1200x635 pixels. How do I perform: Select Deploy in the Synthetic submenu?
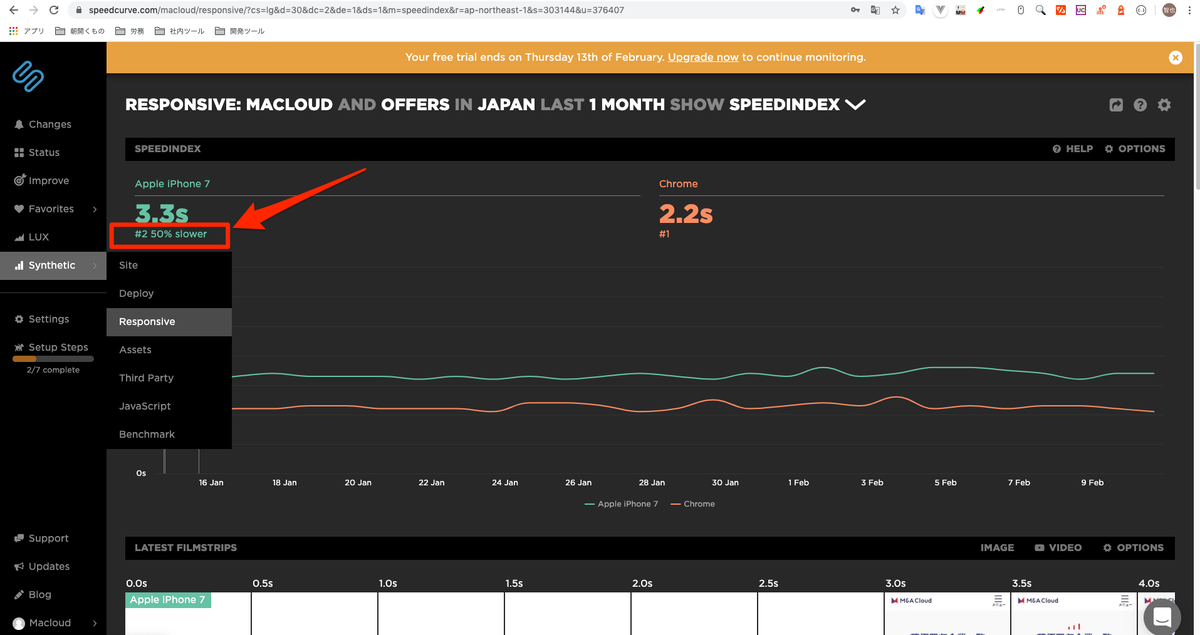[169, 293]
